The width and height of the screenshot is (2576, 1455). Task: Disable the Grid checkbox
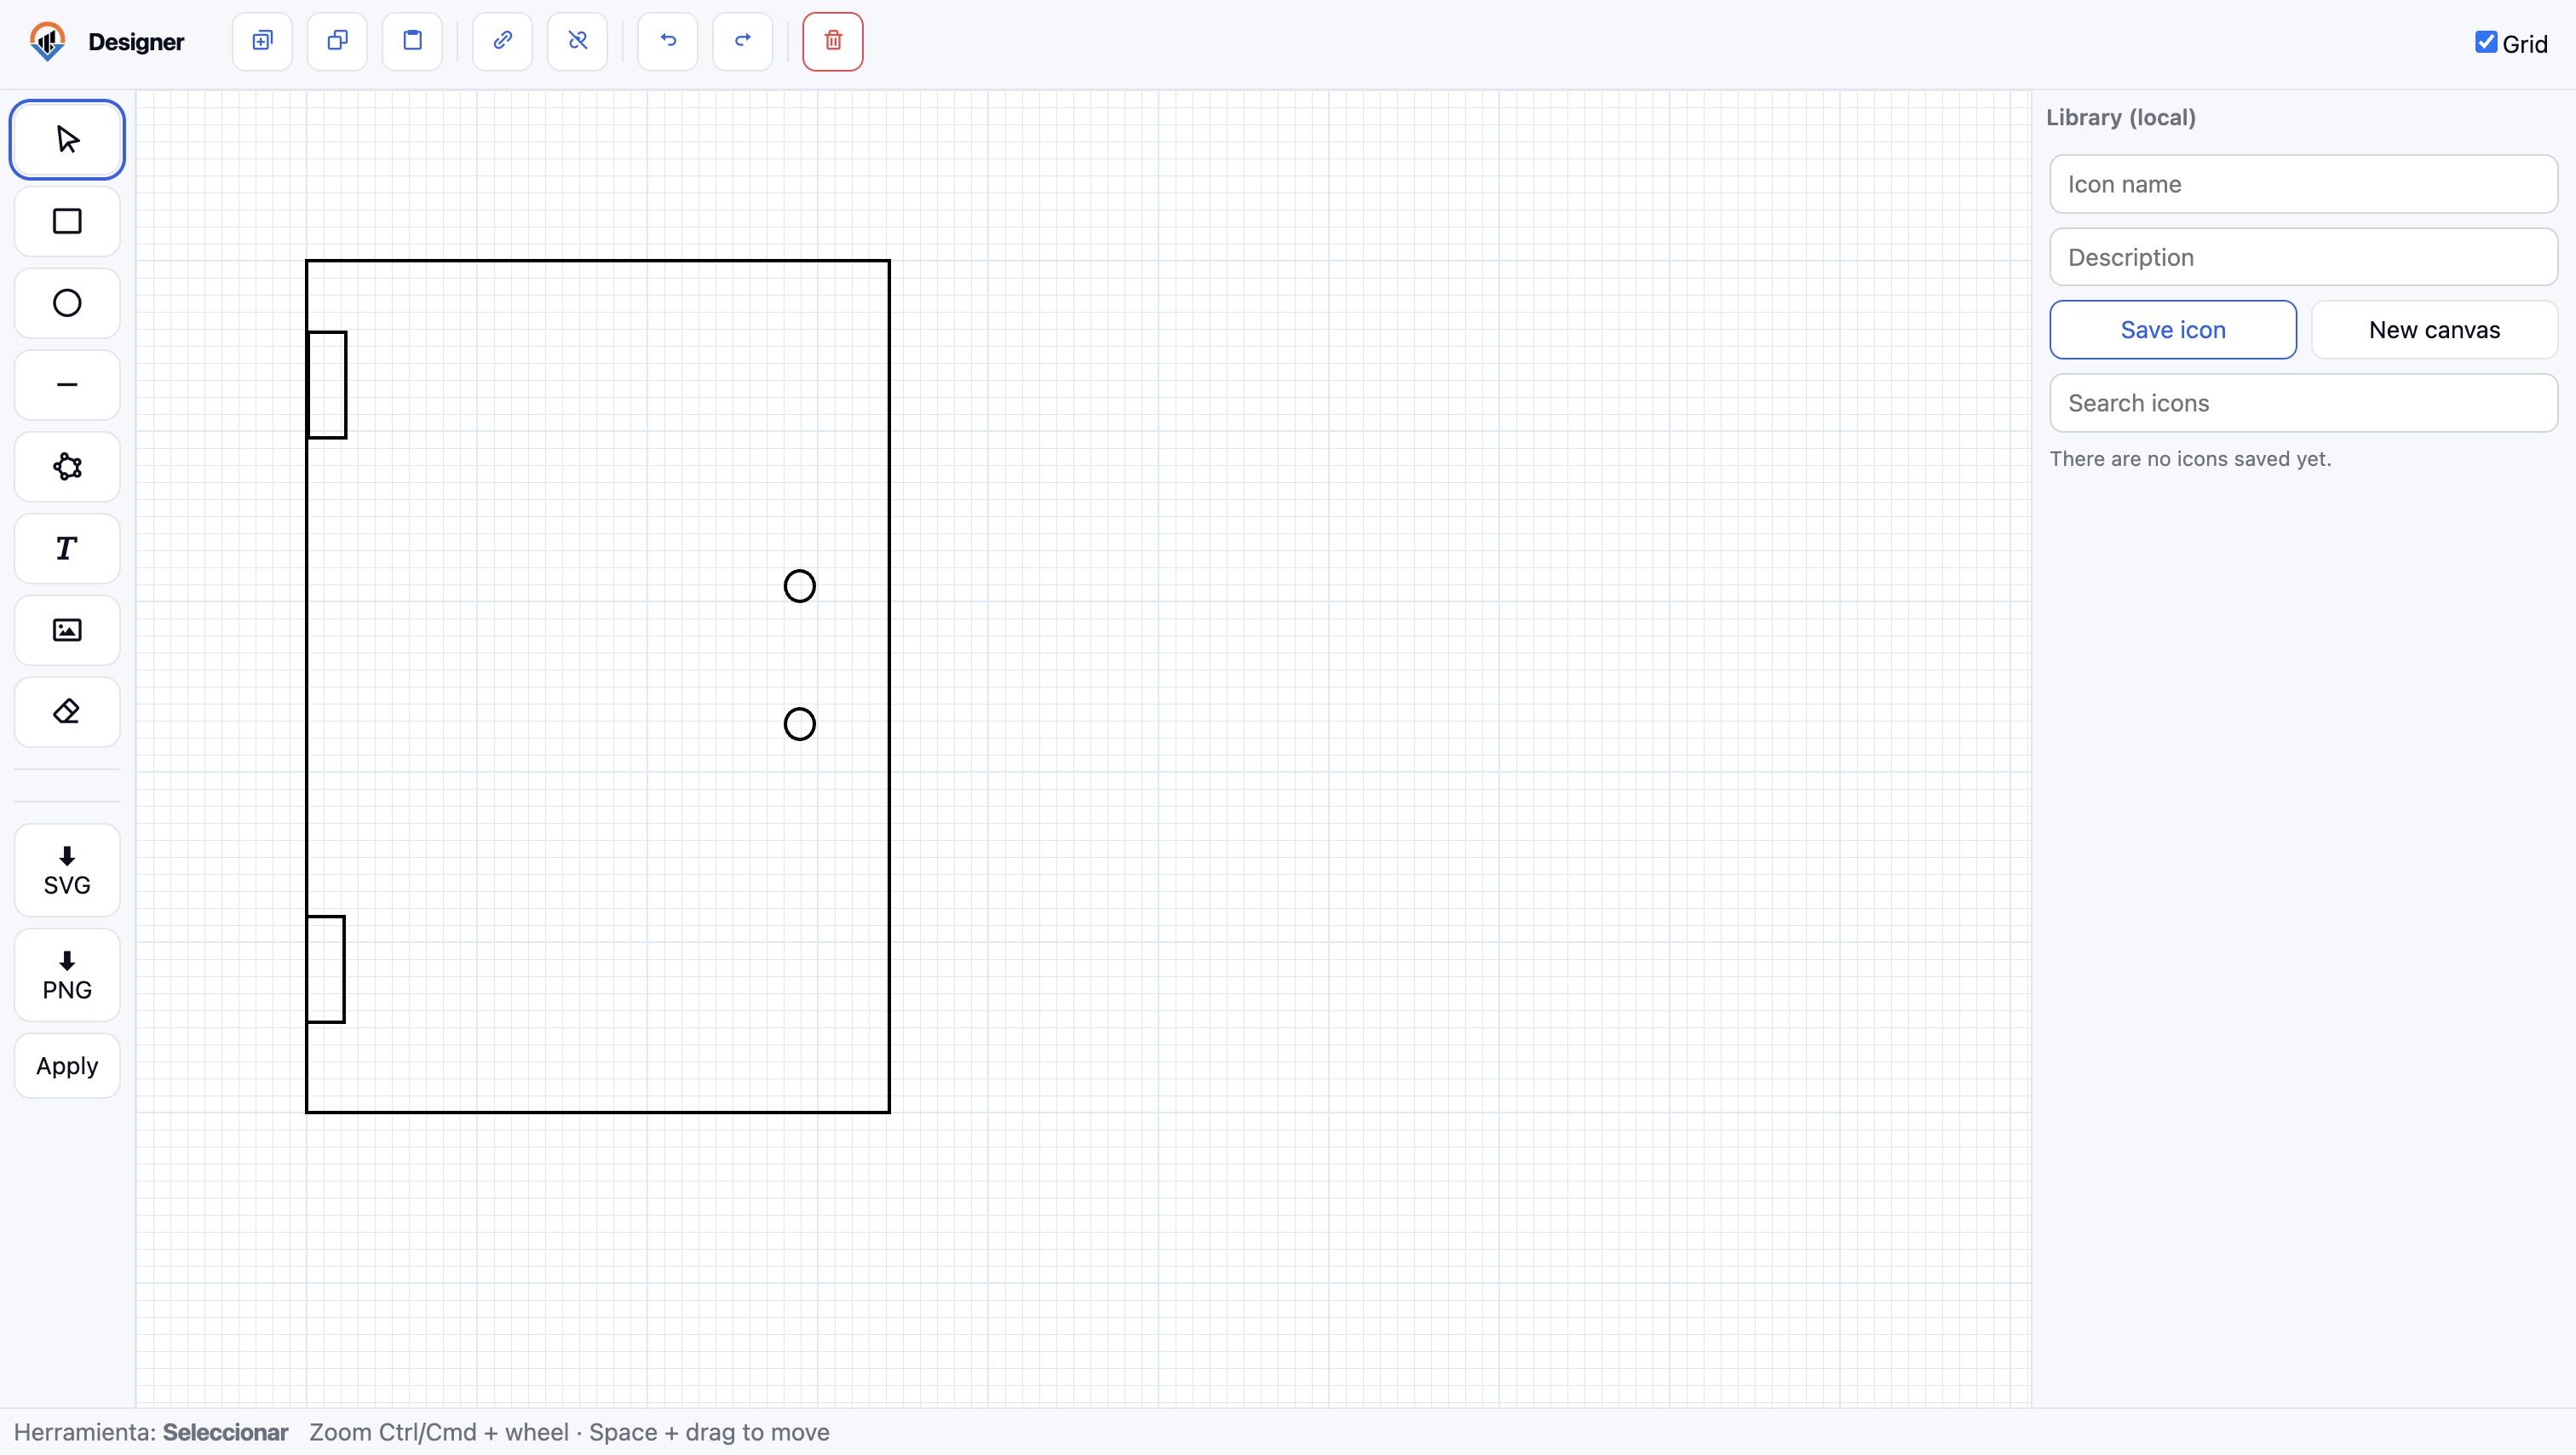[2485, 42]
